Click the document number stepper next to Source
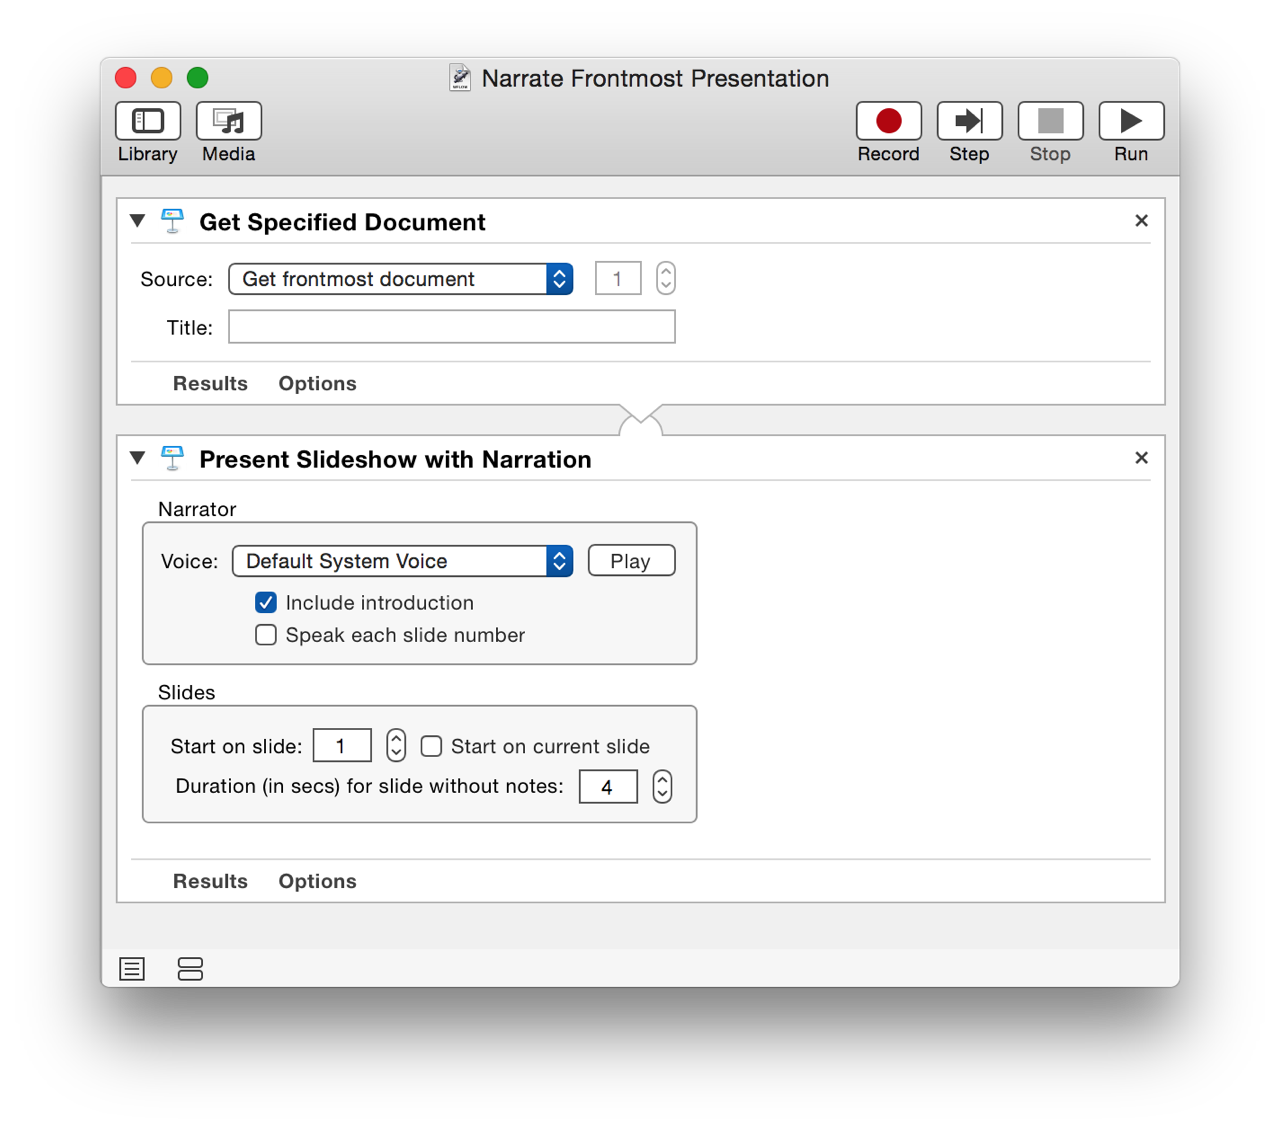Viewport: 1280px width, 1131px height. pos(666,278)
